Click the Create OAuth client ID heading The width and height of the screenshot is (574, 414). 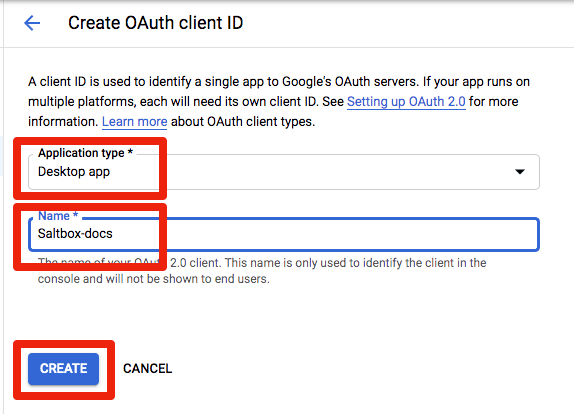click(x=156, y=23)
